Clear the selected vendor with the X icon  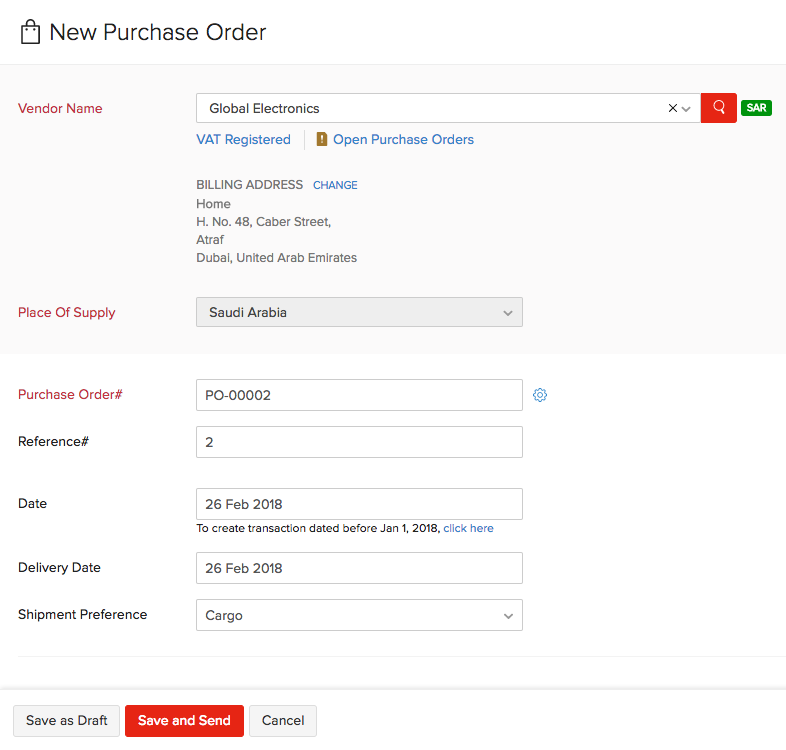click(x=673, y=108)
